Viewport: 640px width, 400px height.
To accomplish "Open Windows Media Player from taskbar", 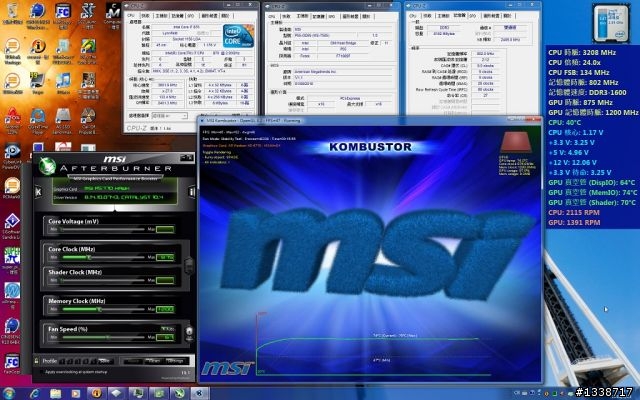I will click(76, 393).
